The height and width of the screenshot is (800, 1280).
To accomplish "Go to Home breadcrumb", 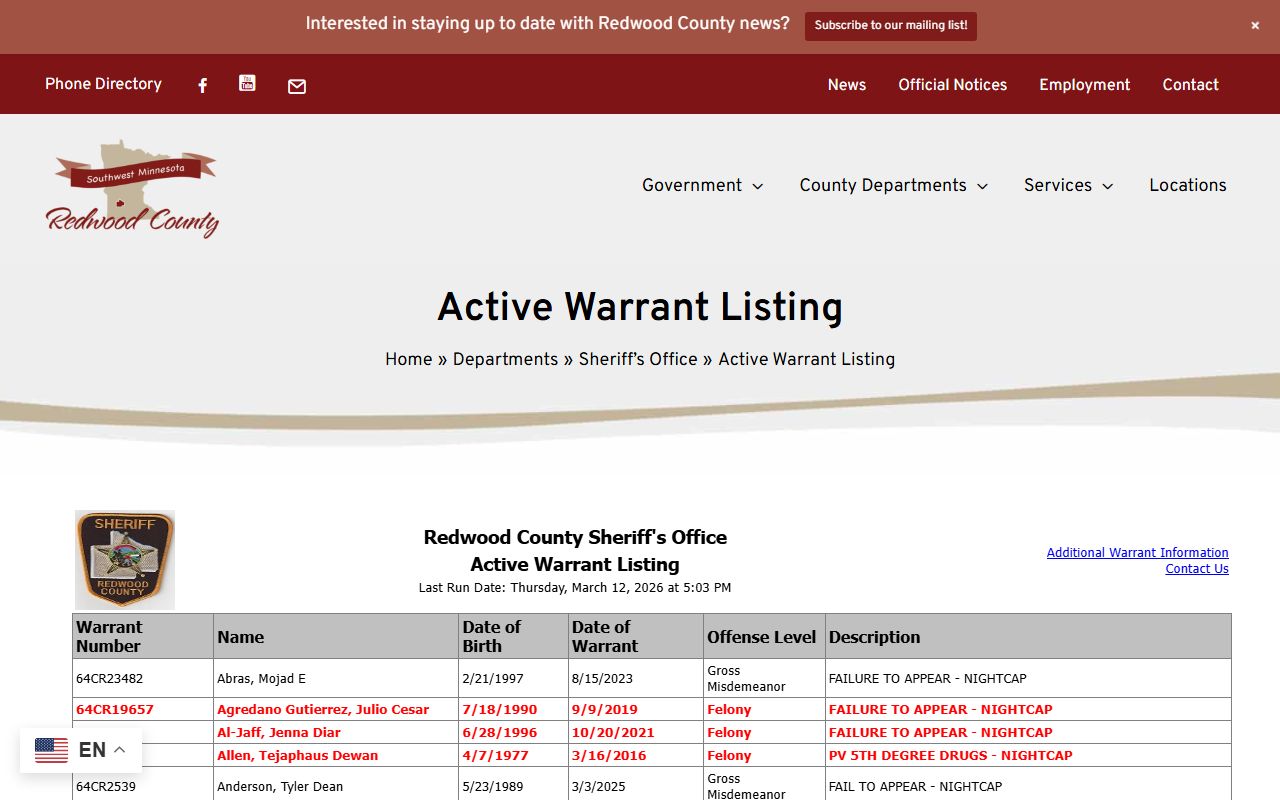I will point(409,359).
